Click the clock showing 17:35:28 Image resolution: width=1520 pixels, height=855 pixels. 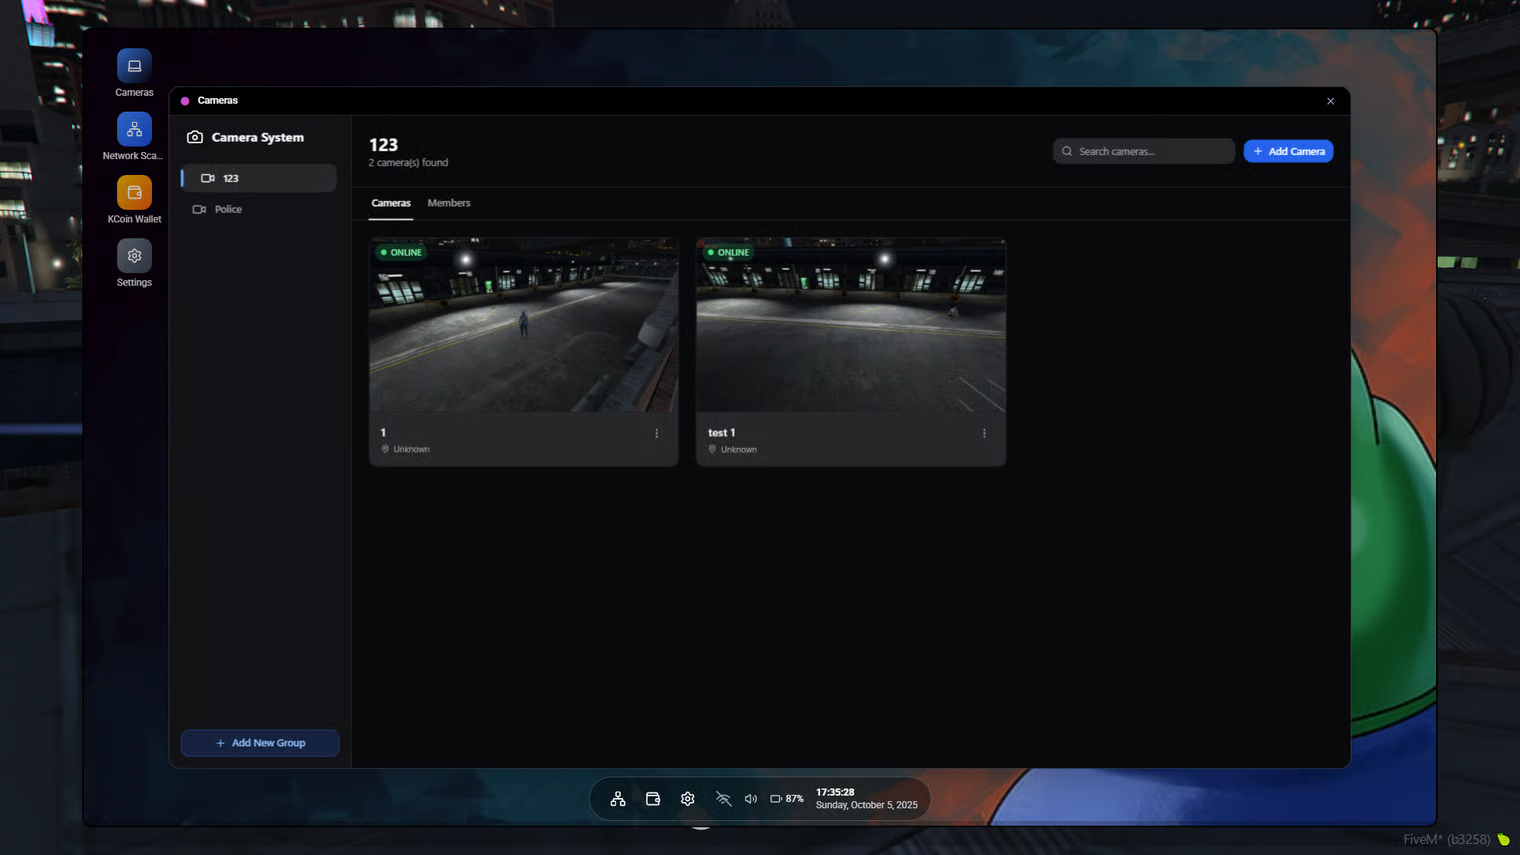click(835, 792)
